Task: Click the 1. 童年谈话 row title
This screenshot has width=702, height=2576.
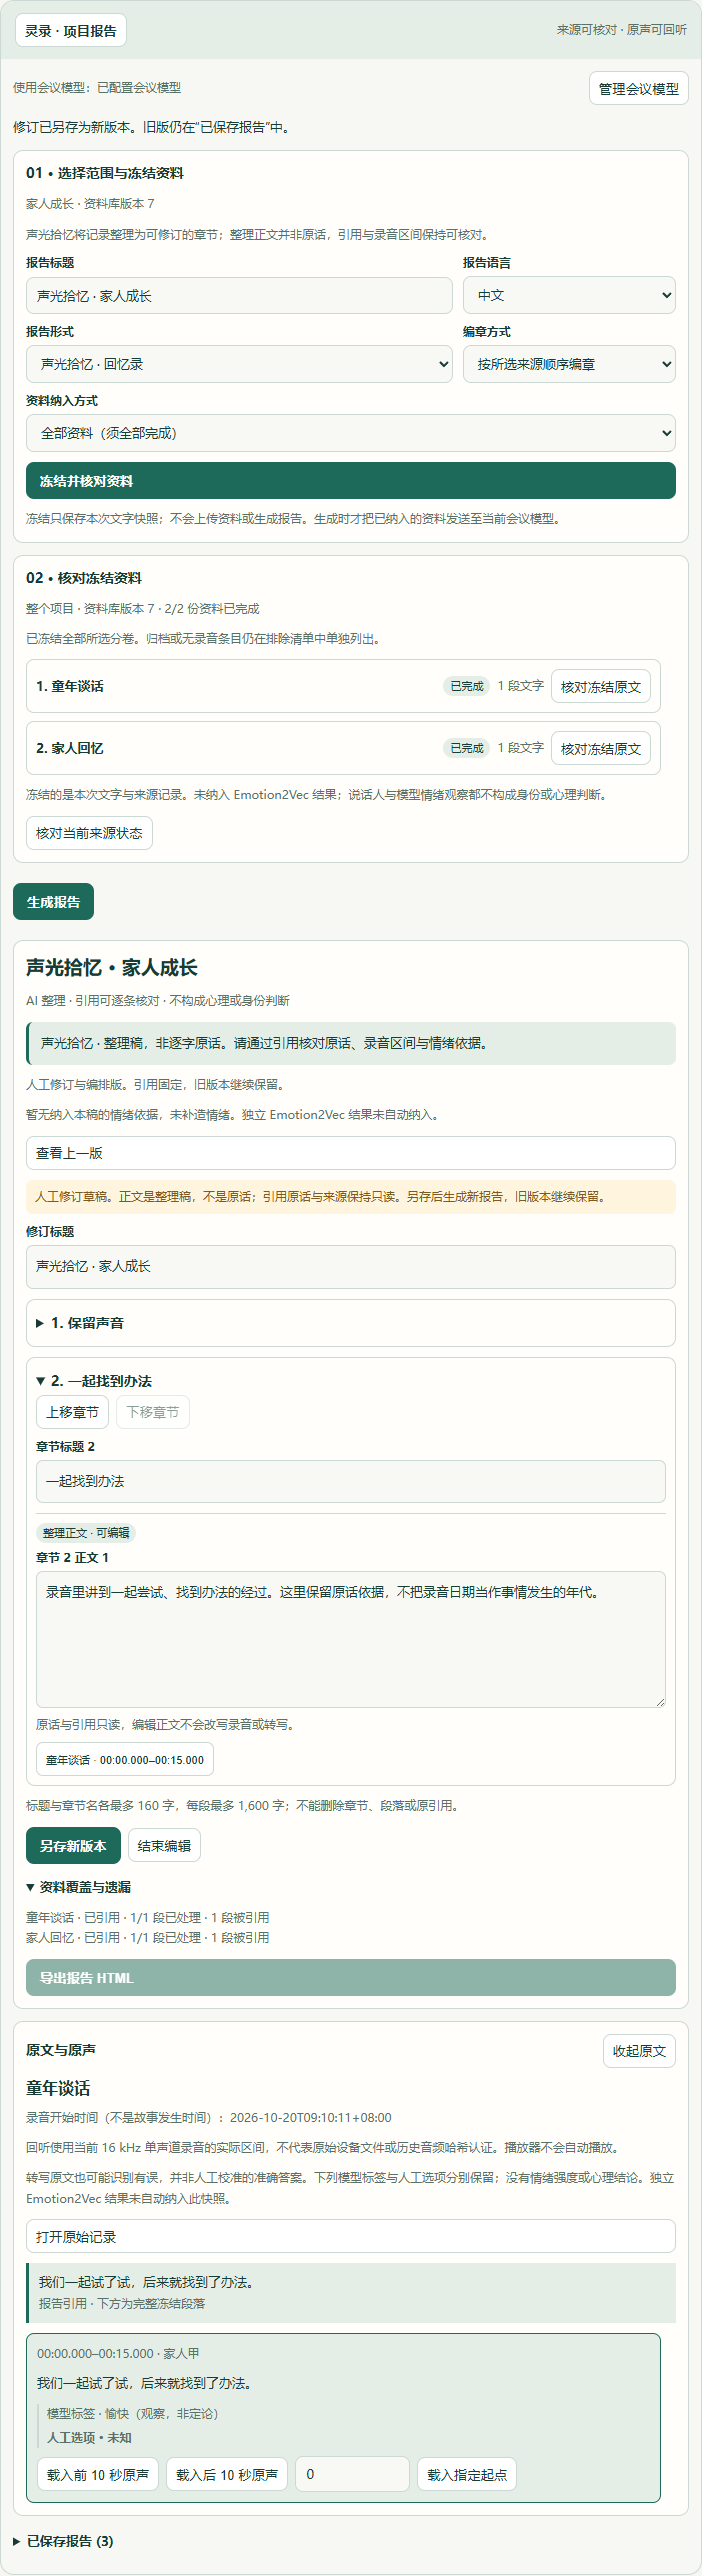Action: pyautogui.click(x=70, y=687)
